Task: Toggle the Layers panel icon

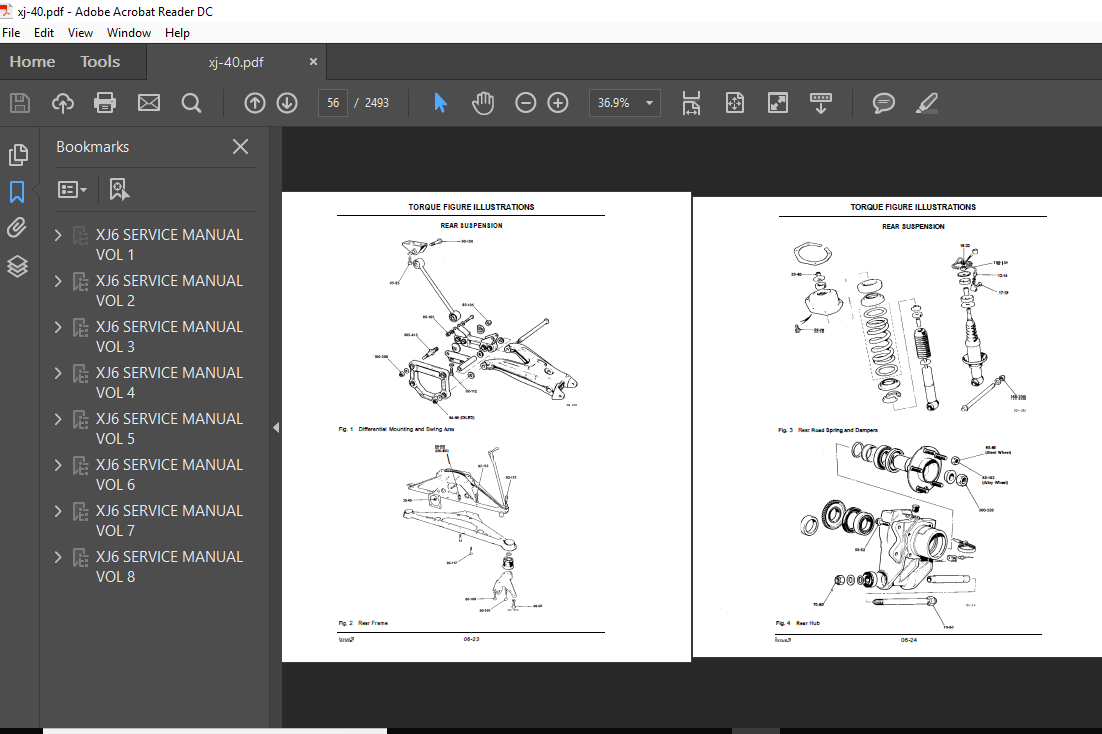Action: pos(17,266)
